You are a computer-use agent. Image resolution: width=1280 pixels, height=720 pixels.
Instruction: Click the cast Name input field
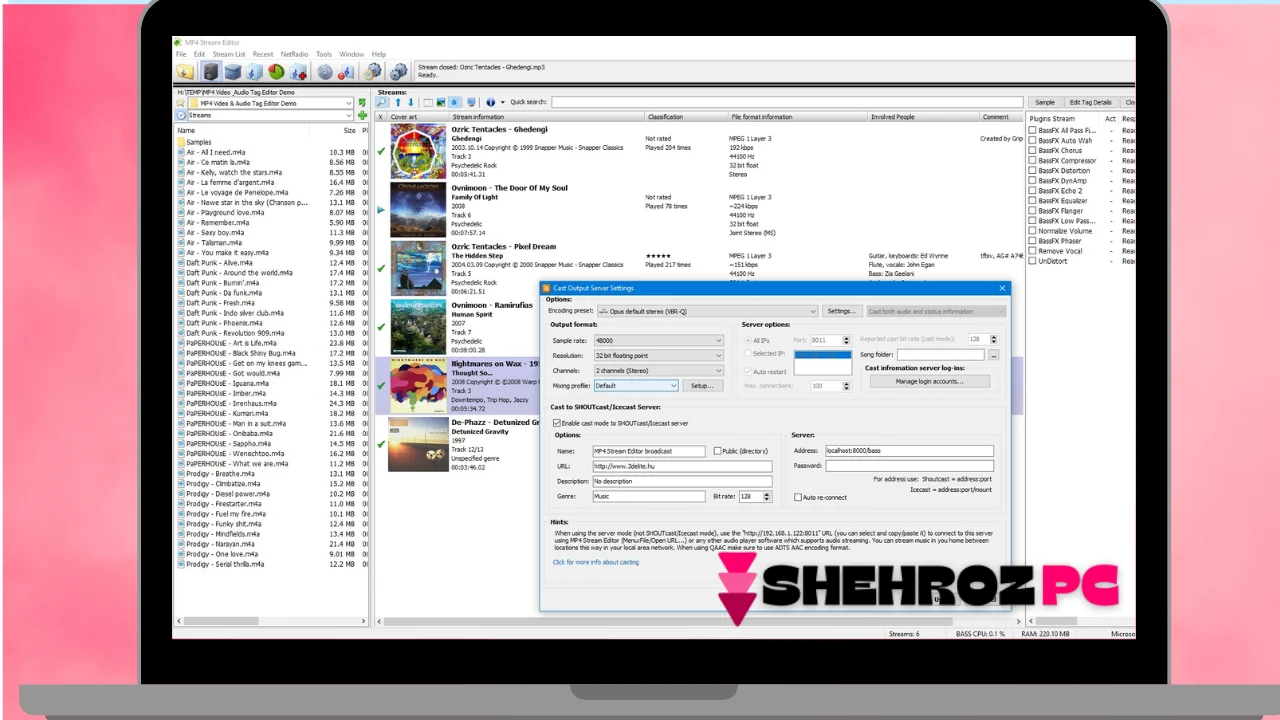649,451
